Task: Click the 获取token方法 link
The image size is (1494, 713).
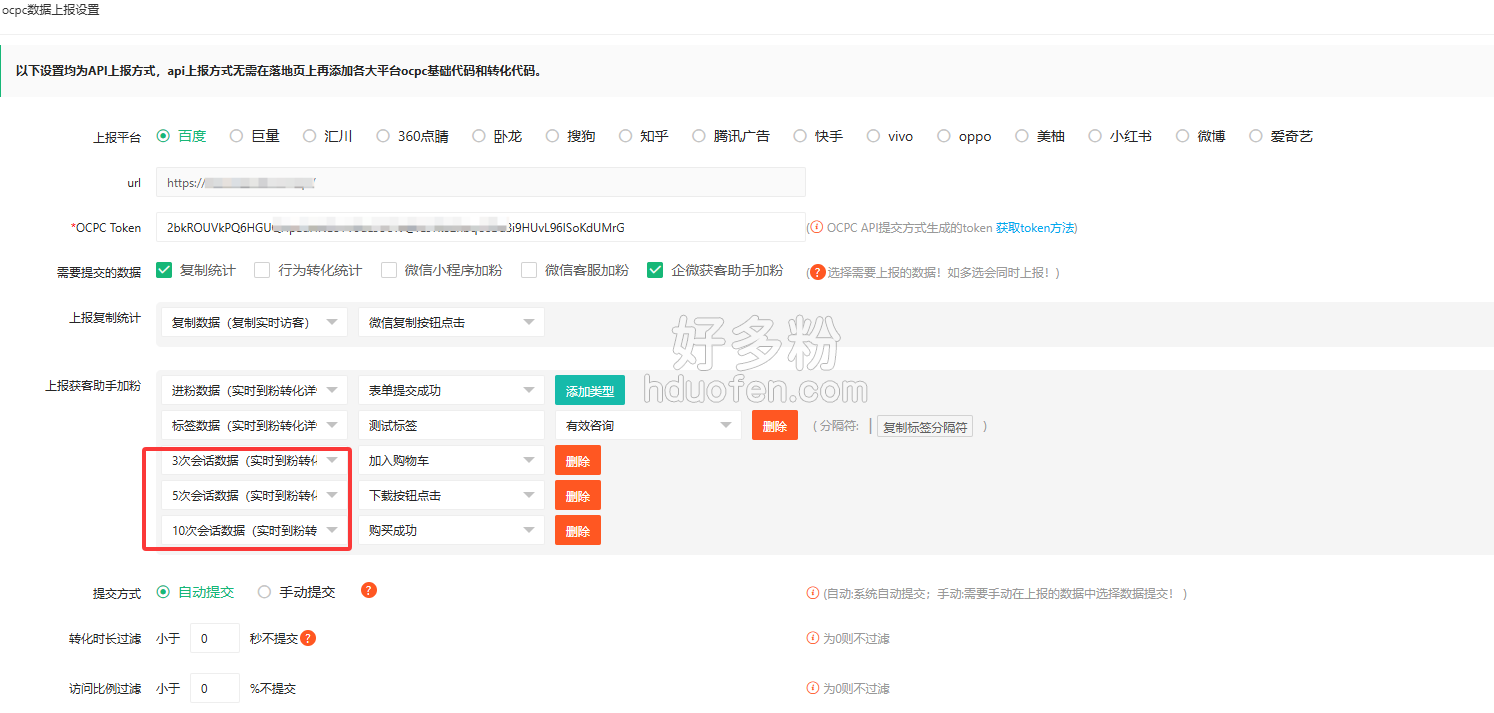Action: click(x=1036, y=228)
